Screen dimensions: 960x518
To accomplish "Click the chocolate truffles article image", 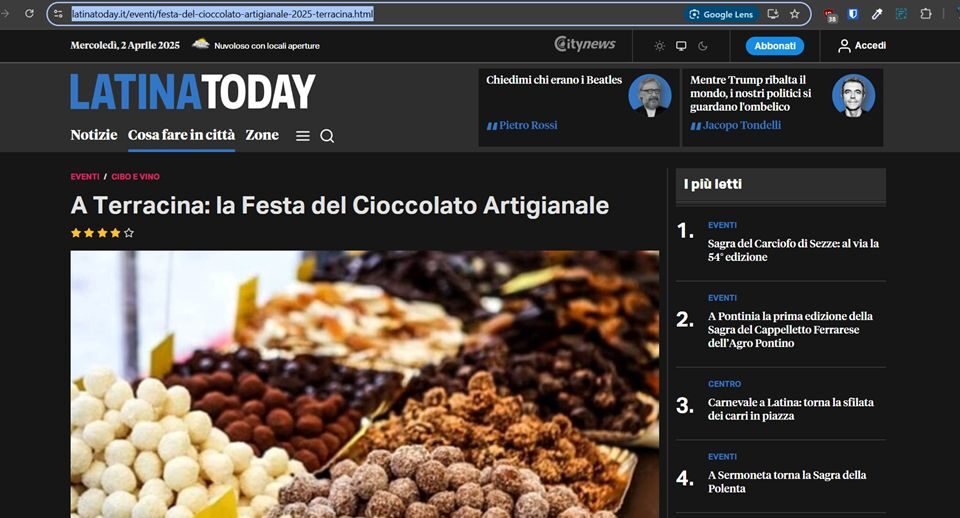I will coord(365,384).
